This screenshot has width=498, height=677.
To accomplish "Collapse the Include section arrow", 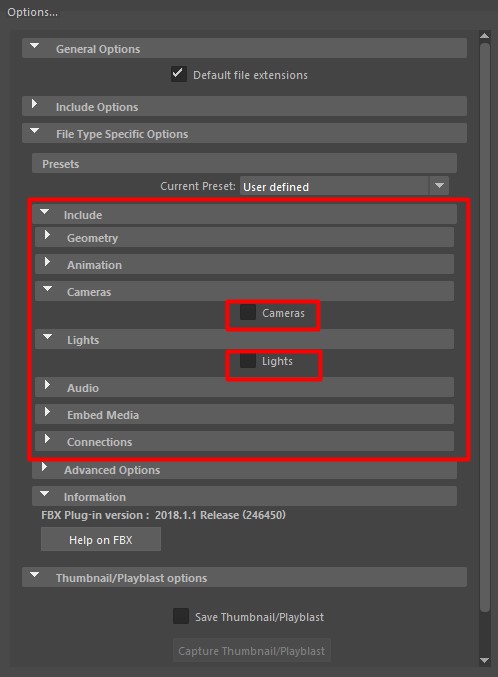I will tap(44, 212).
